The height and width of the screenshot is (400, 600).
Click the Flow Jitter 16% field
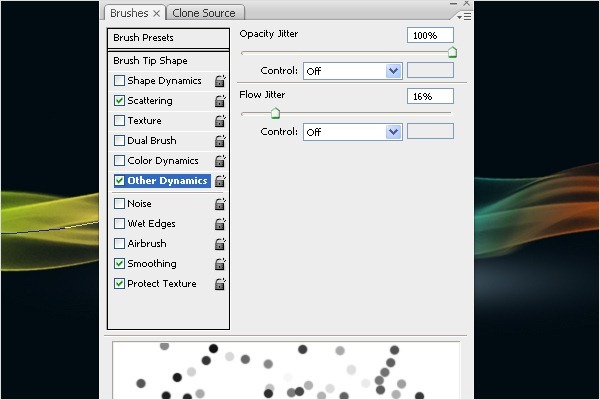click(x=430, y=96)
